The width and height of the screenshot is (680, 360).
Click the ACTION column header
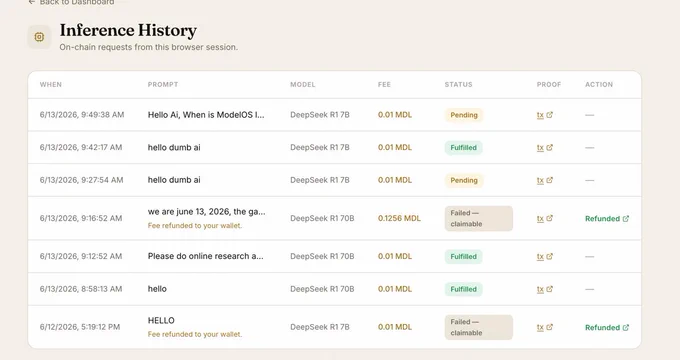tap(599, 85)
